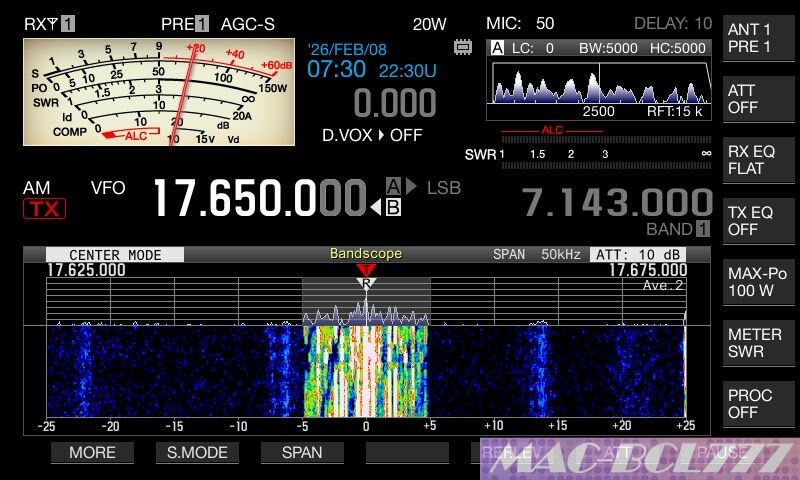
Task: Switch the METER SWR selection
Action: [759, 343]
